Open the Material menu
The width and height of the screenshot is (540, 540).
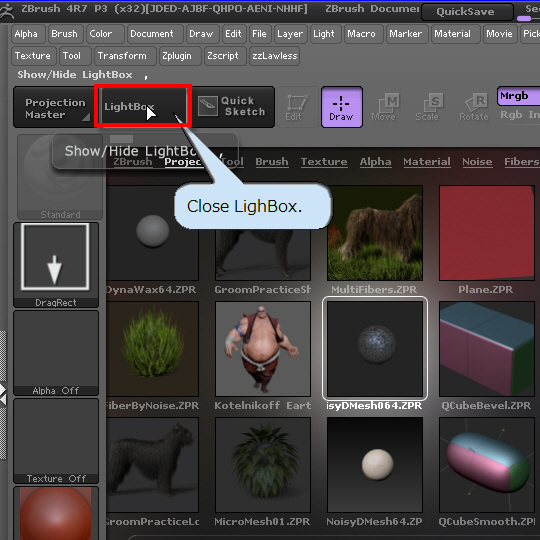pyautogui.click(x=455, y=34)
